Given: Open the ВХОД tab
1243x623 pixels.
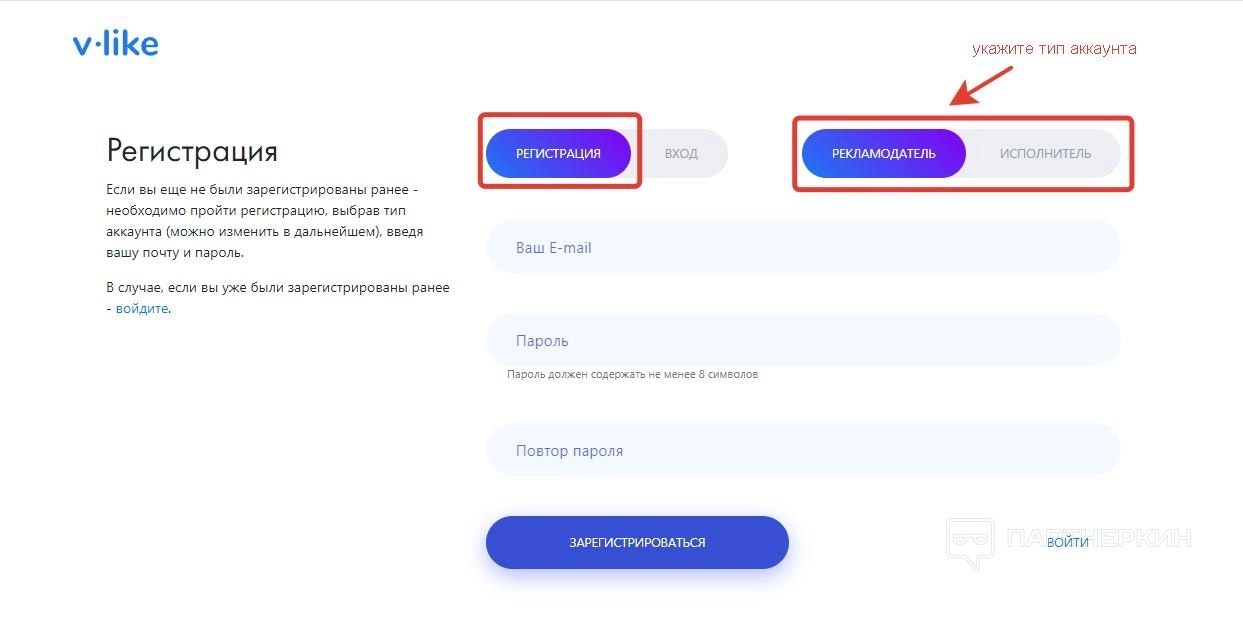Looking at the screenshot, I should tap(681, 154).
